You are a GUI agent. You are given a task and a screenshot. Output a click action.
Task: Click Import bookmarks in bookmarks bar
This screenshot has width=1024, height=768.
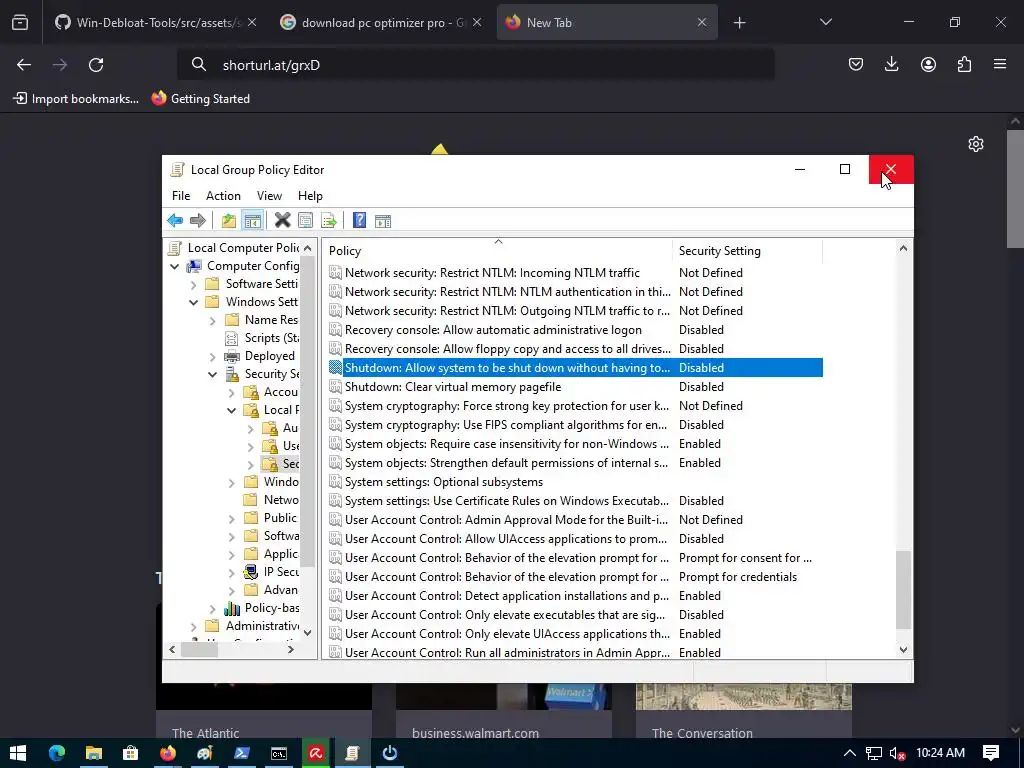(76, 99)
